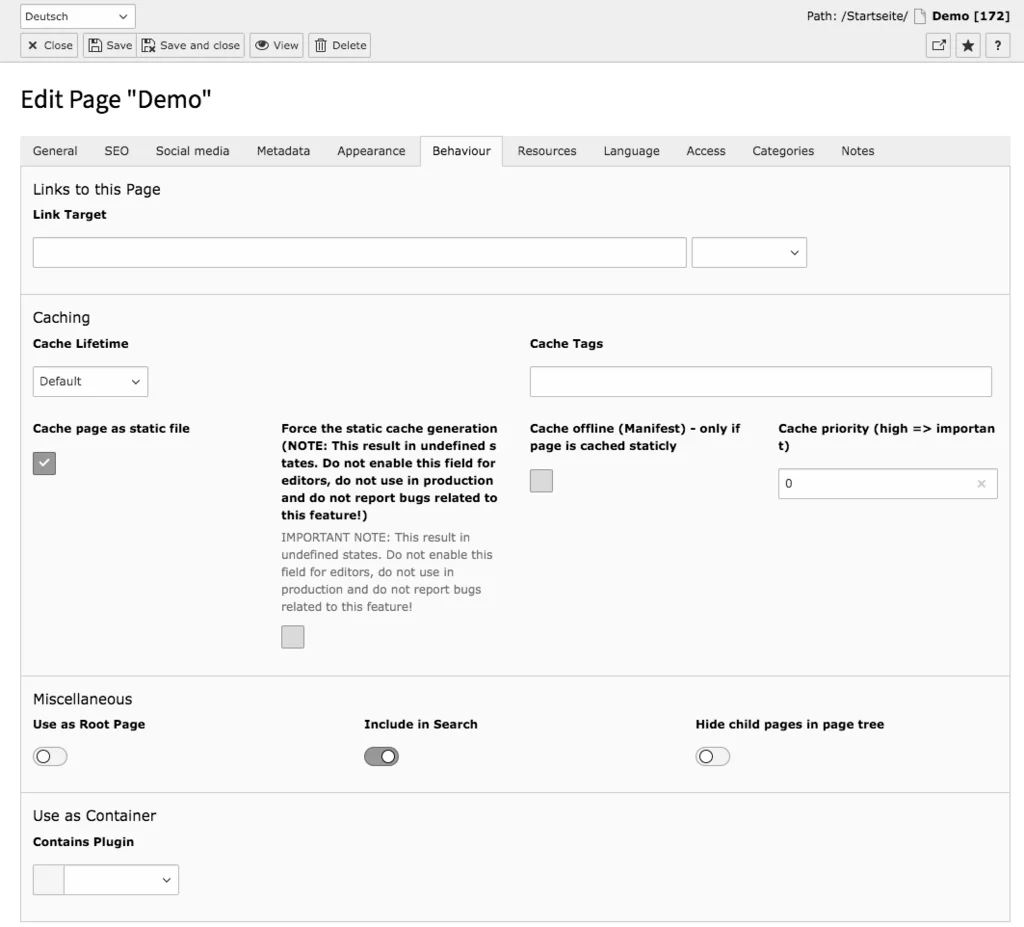Click inside the Cache Tags input field
This screenshot has height=927, width=1024.
click(x=760, y=381)
